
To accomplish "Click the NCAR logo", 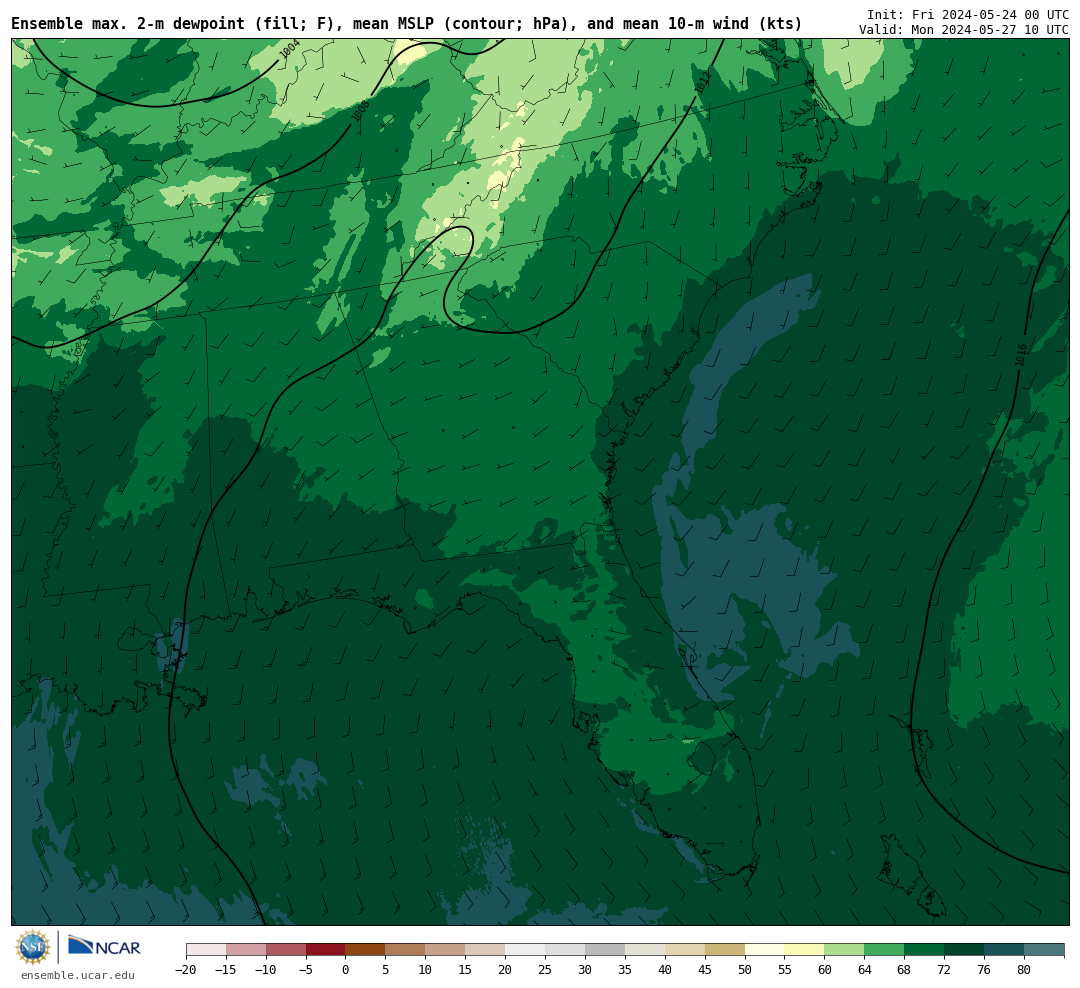I will [104, 946].
